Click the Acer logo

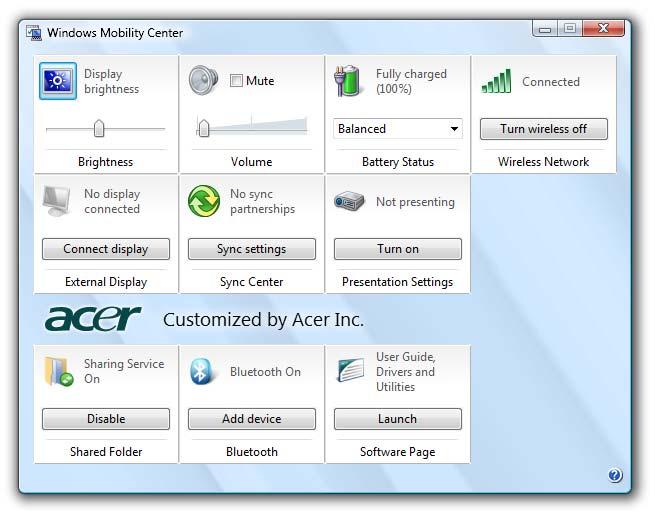click(x=93, y=318)
